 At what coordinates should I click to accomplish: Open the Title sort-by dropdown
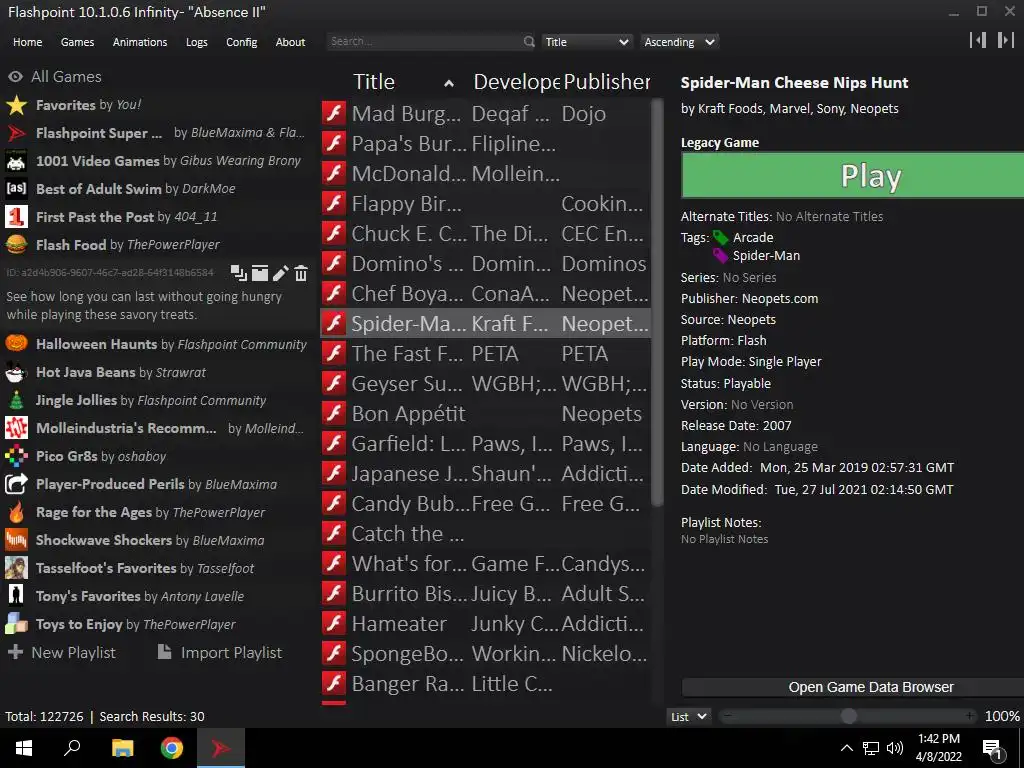click(x=586, y=42)
